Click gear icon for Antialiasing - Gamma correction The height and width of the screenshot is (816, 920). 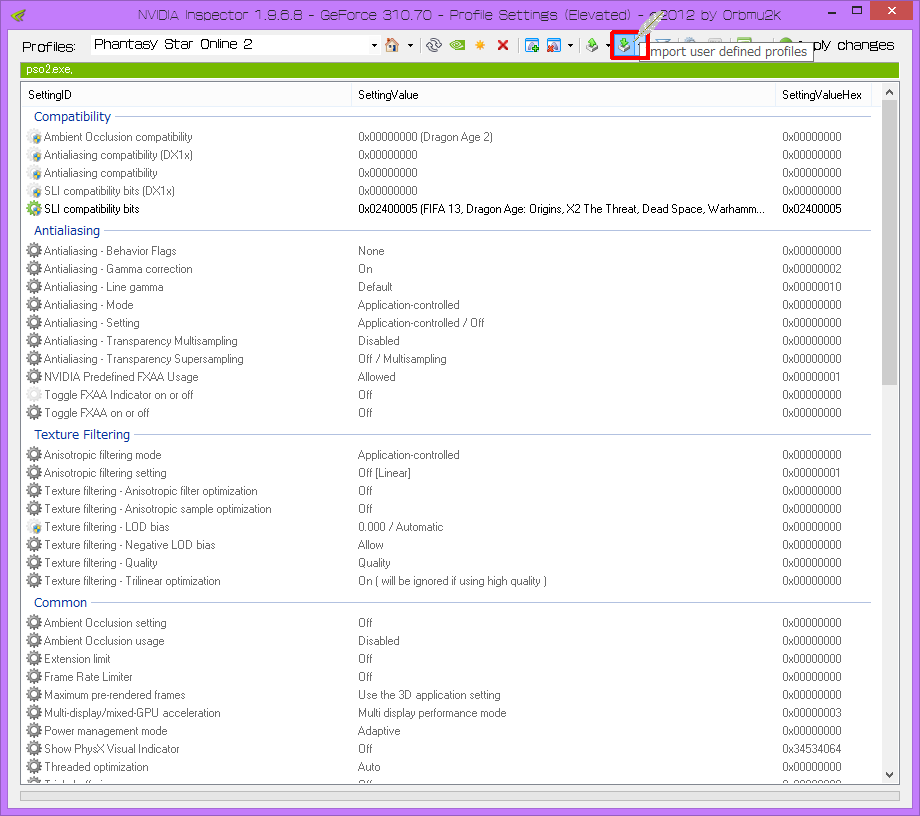pyautogui.click(x=34, y=269)
